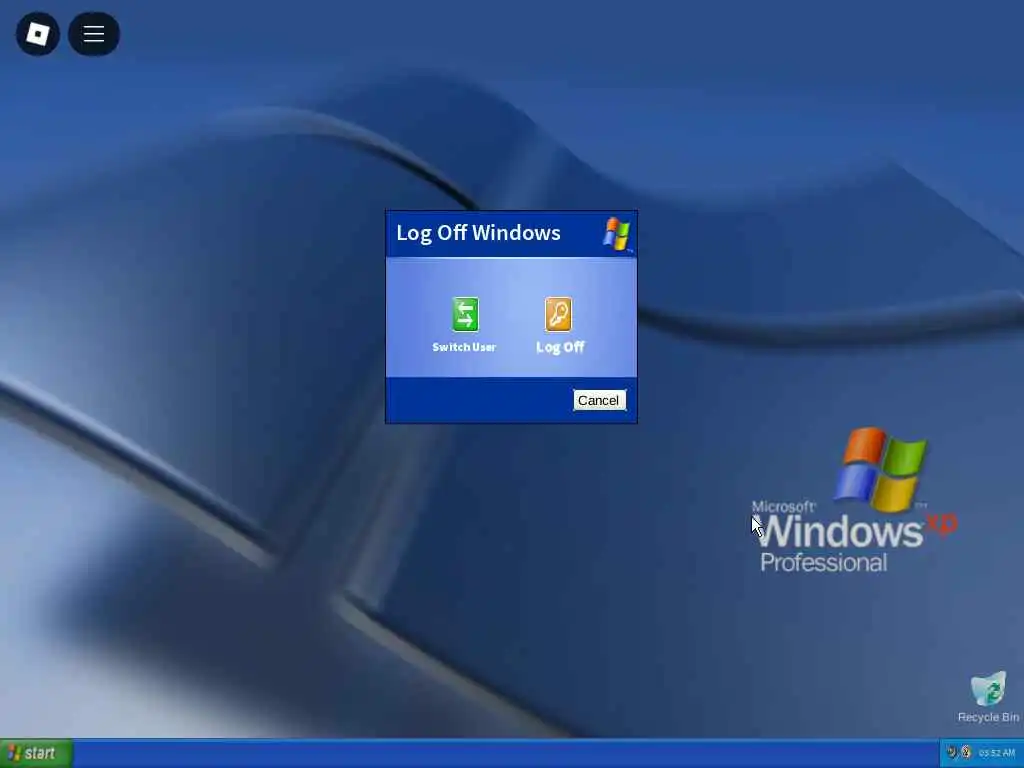Open the Start menu
The image size is (1024, 768).
click(36, 754)
